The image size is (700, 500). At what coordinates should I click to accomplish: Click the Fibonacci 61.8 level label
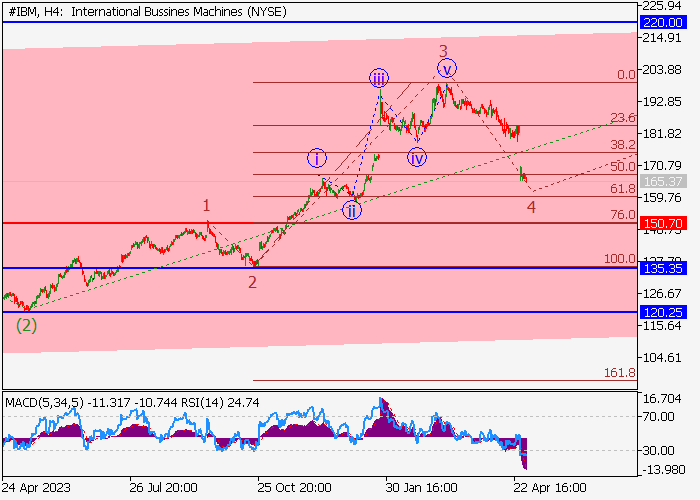[x=623, y=188]
